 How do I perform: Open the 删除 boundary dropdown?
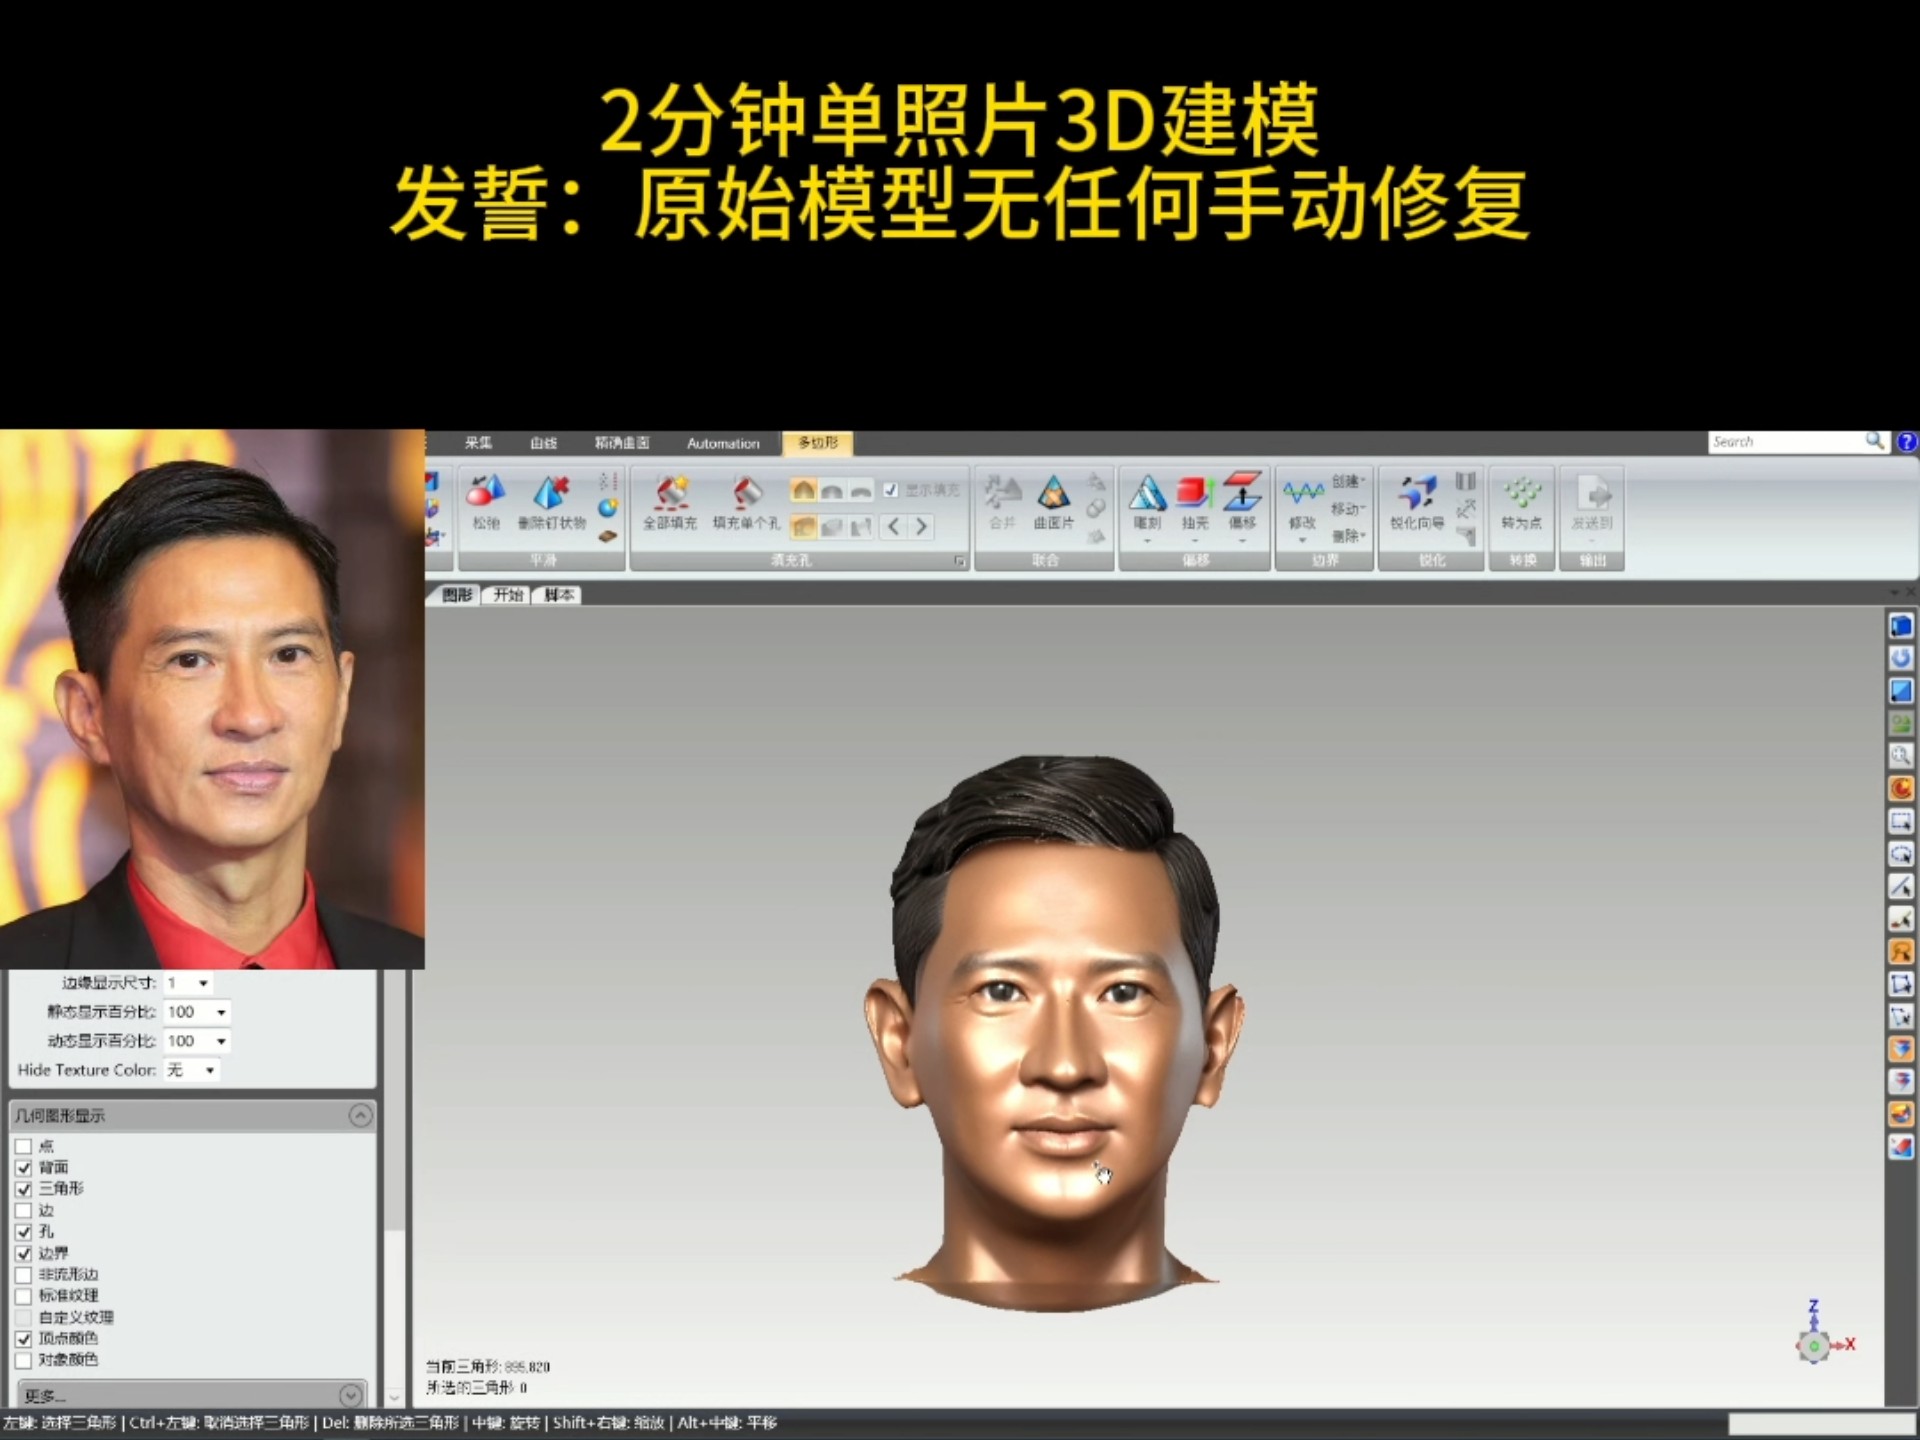tap(1348, 535)
